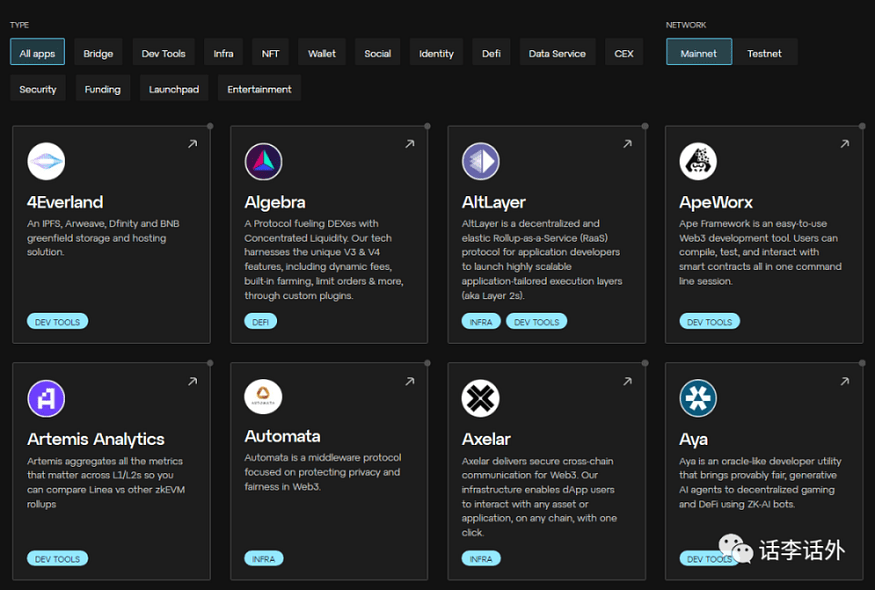Open the 4Everland title
The height and width of the screenshot is (590, 875).
pos(65,202)
